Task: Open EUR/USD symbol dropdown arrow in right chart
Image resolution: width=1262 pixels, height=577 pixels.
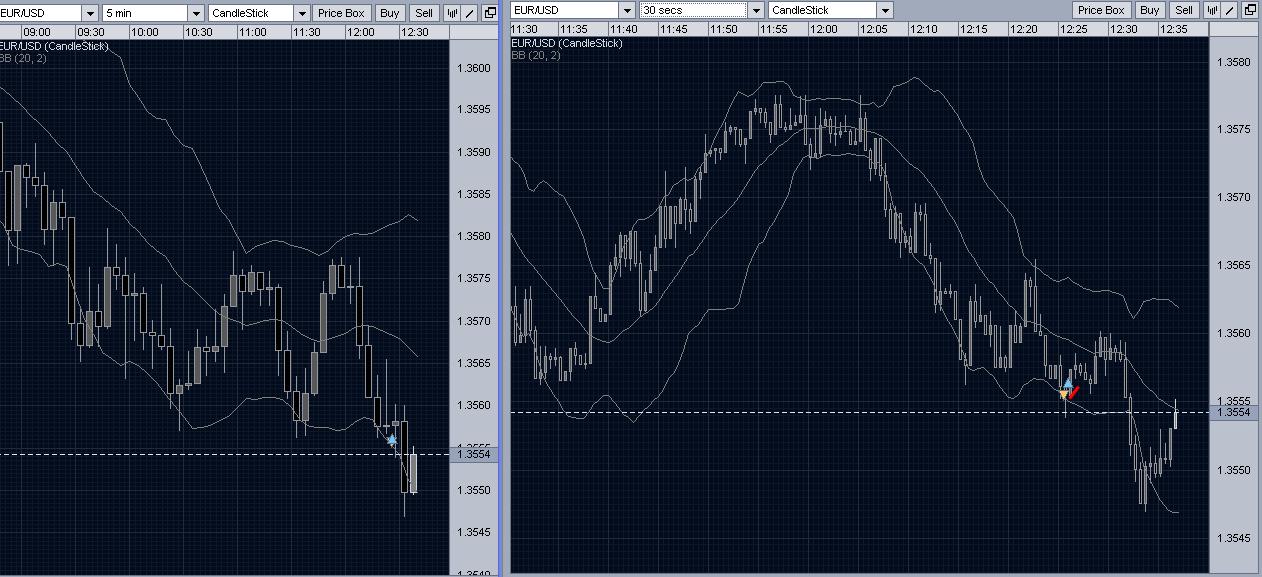Action: (x=627, y=10)
